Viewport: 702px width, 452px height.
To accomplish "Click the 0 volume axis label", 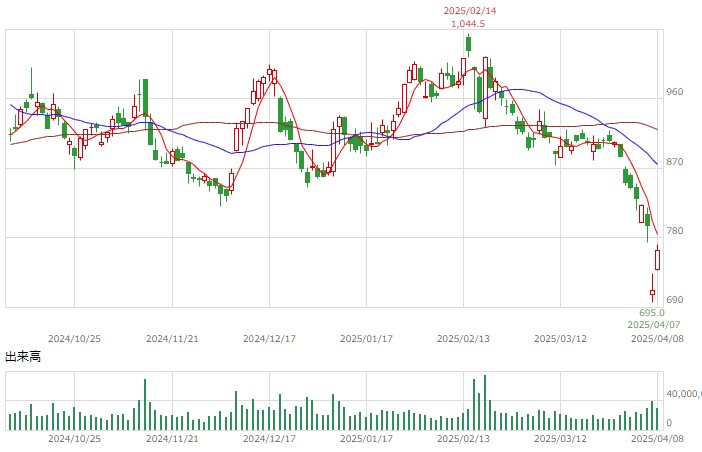I will pyautogui.click(x=669, y=422).
